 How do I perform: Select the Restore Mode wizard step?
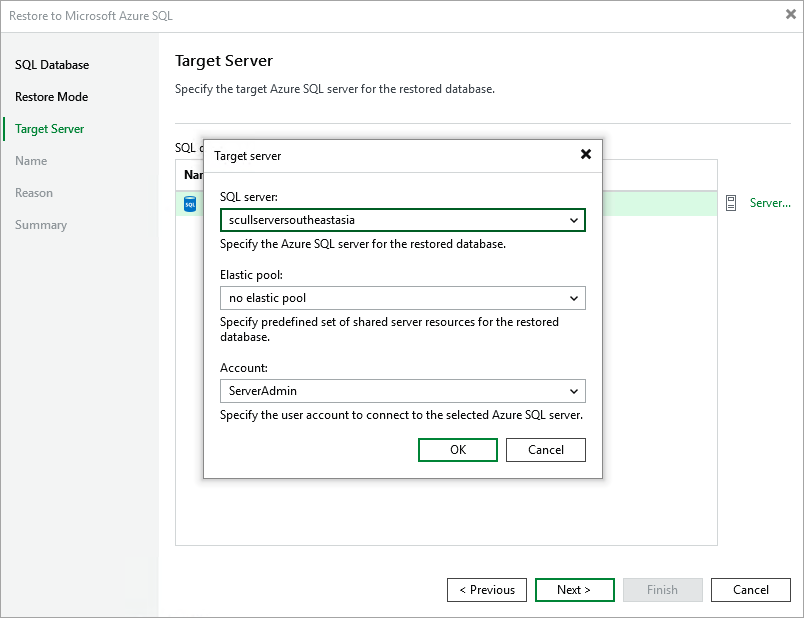[51, 96]
